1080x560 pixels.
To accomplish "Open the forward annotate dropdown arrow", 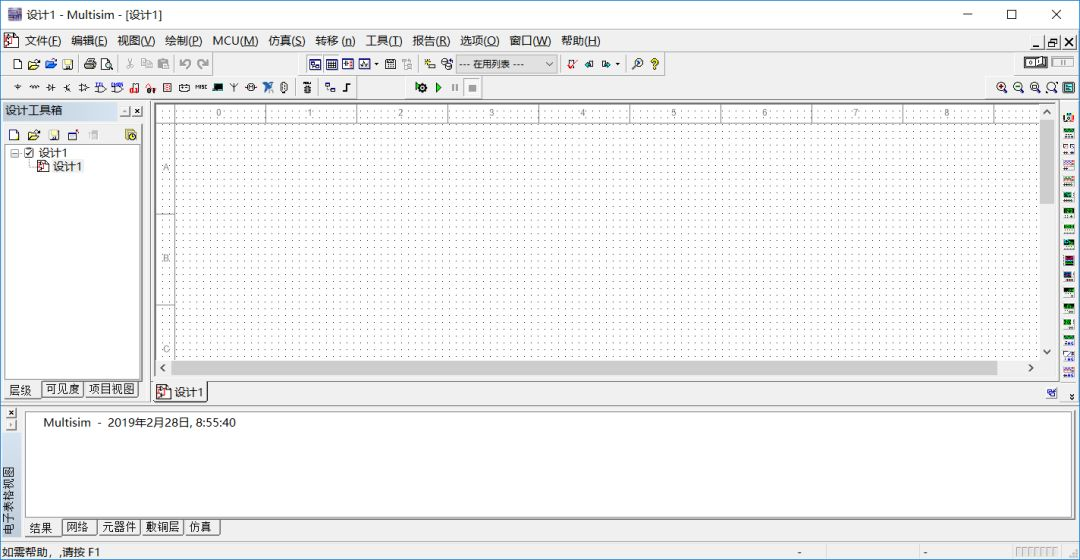I will point(617,64).
